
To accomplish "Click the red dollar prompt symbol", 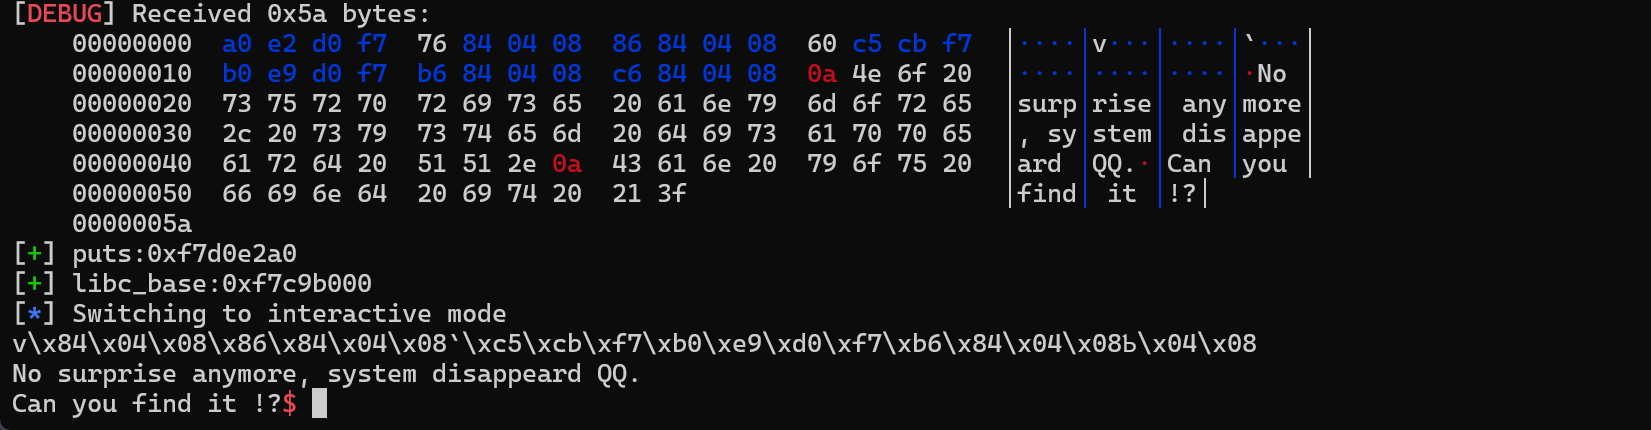I will tap(290, 404).
